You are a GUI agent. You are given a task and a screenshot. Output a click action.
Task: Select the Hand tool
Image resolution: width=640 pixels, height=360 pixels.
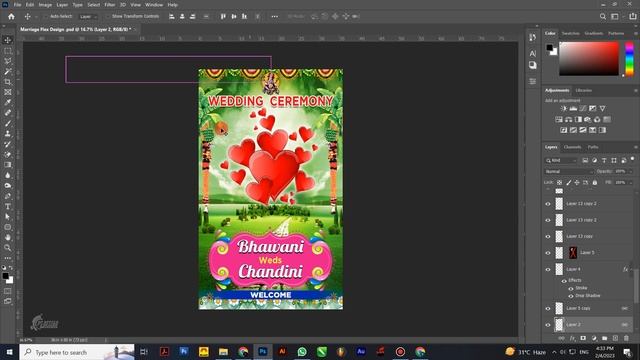coord(8,237)
